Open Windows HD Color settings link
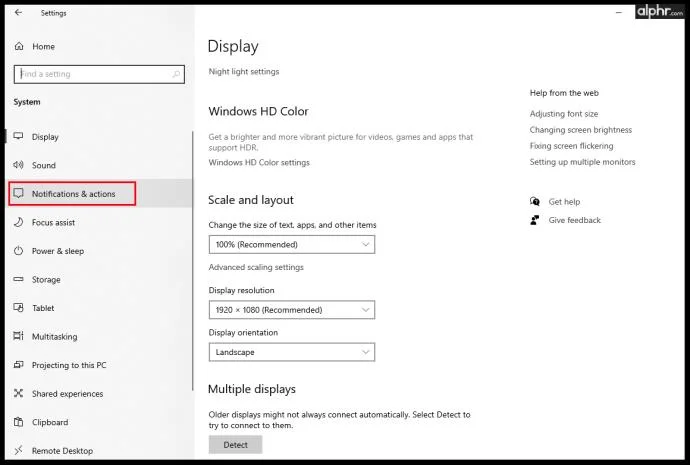The width and height of the screenshot is (690, 465). tap(259, 162)
